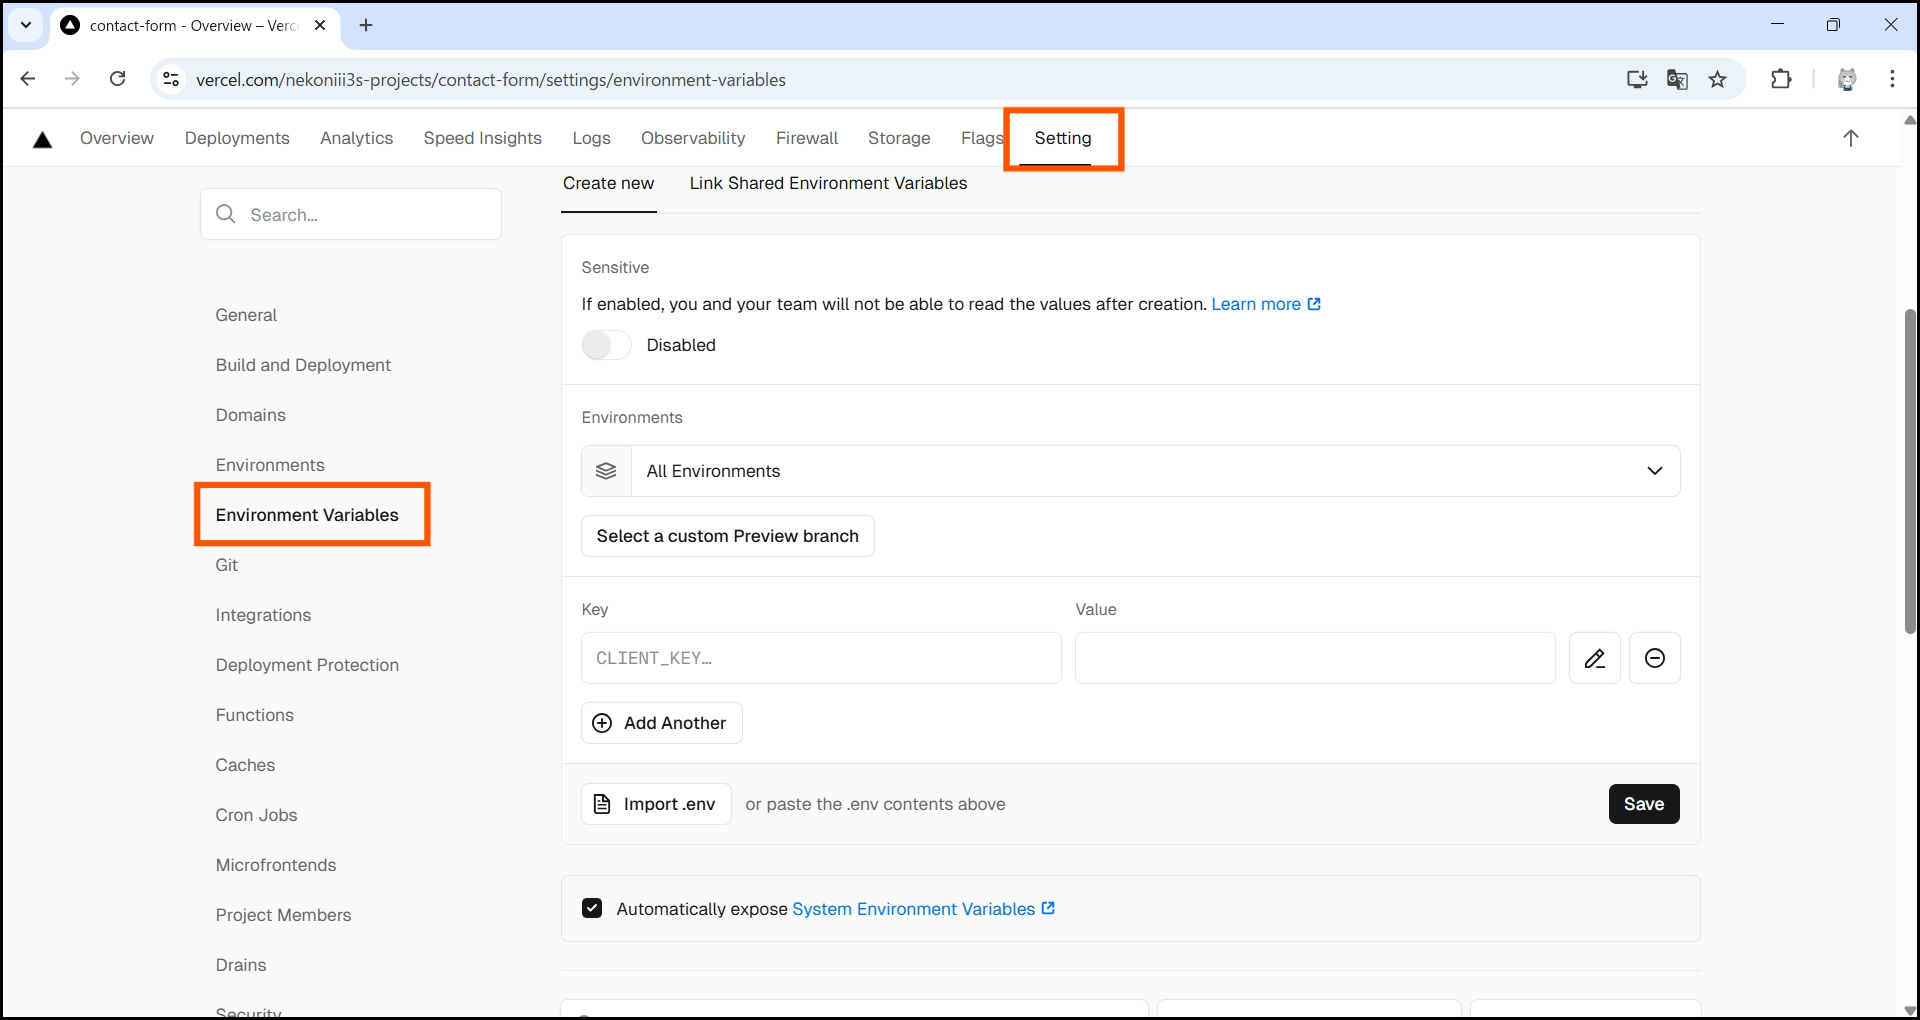Open Drains settings in sidebar

241,965
